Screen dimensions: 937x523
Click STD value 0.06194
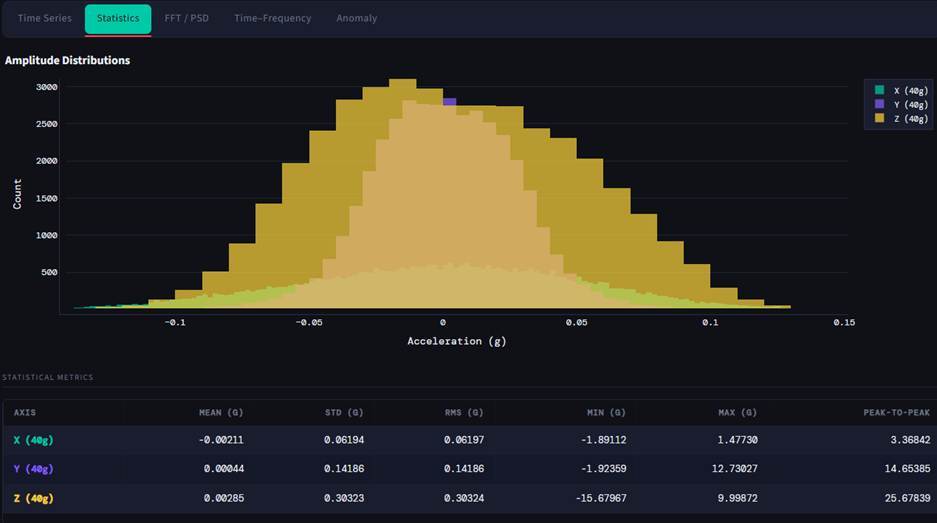[x=344, y=440]
